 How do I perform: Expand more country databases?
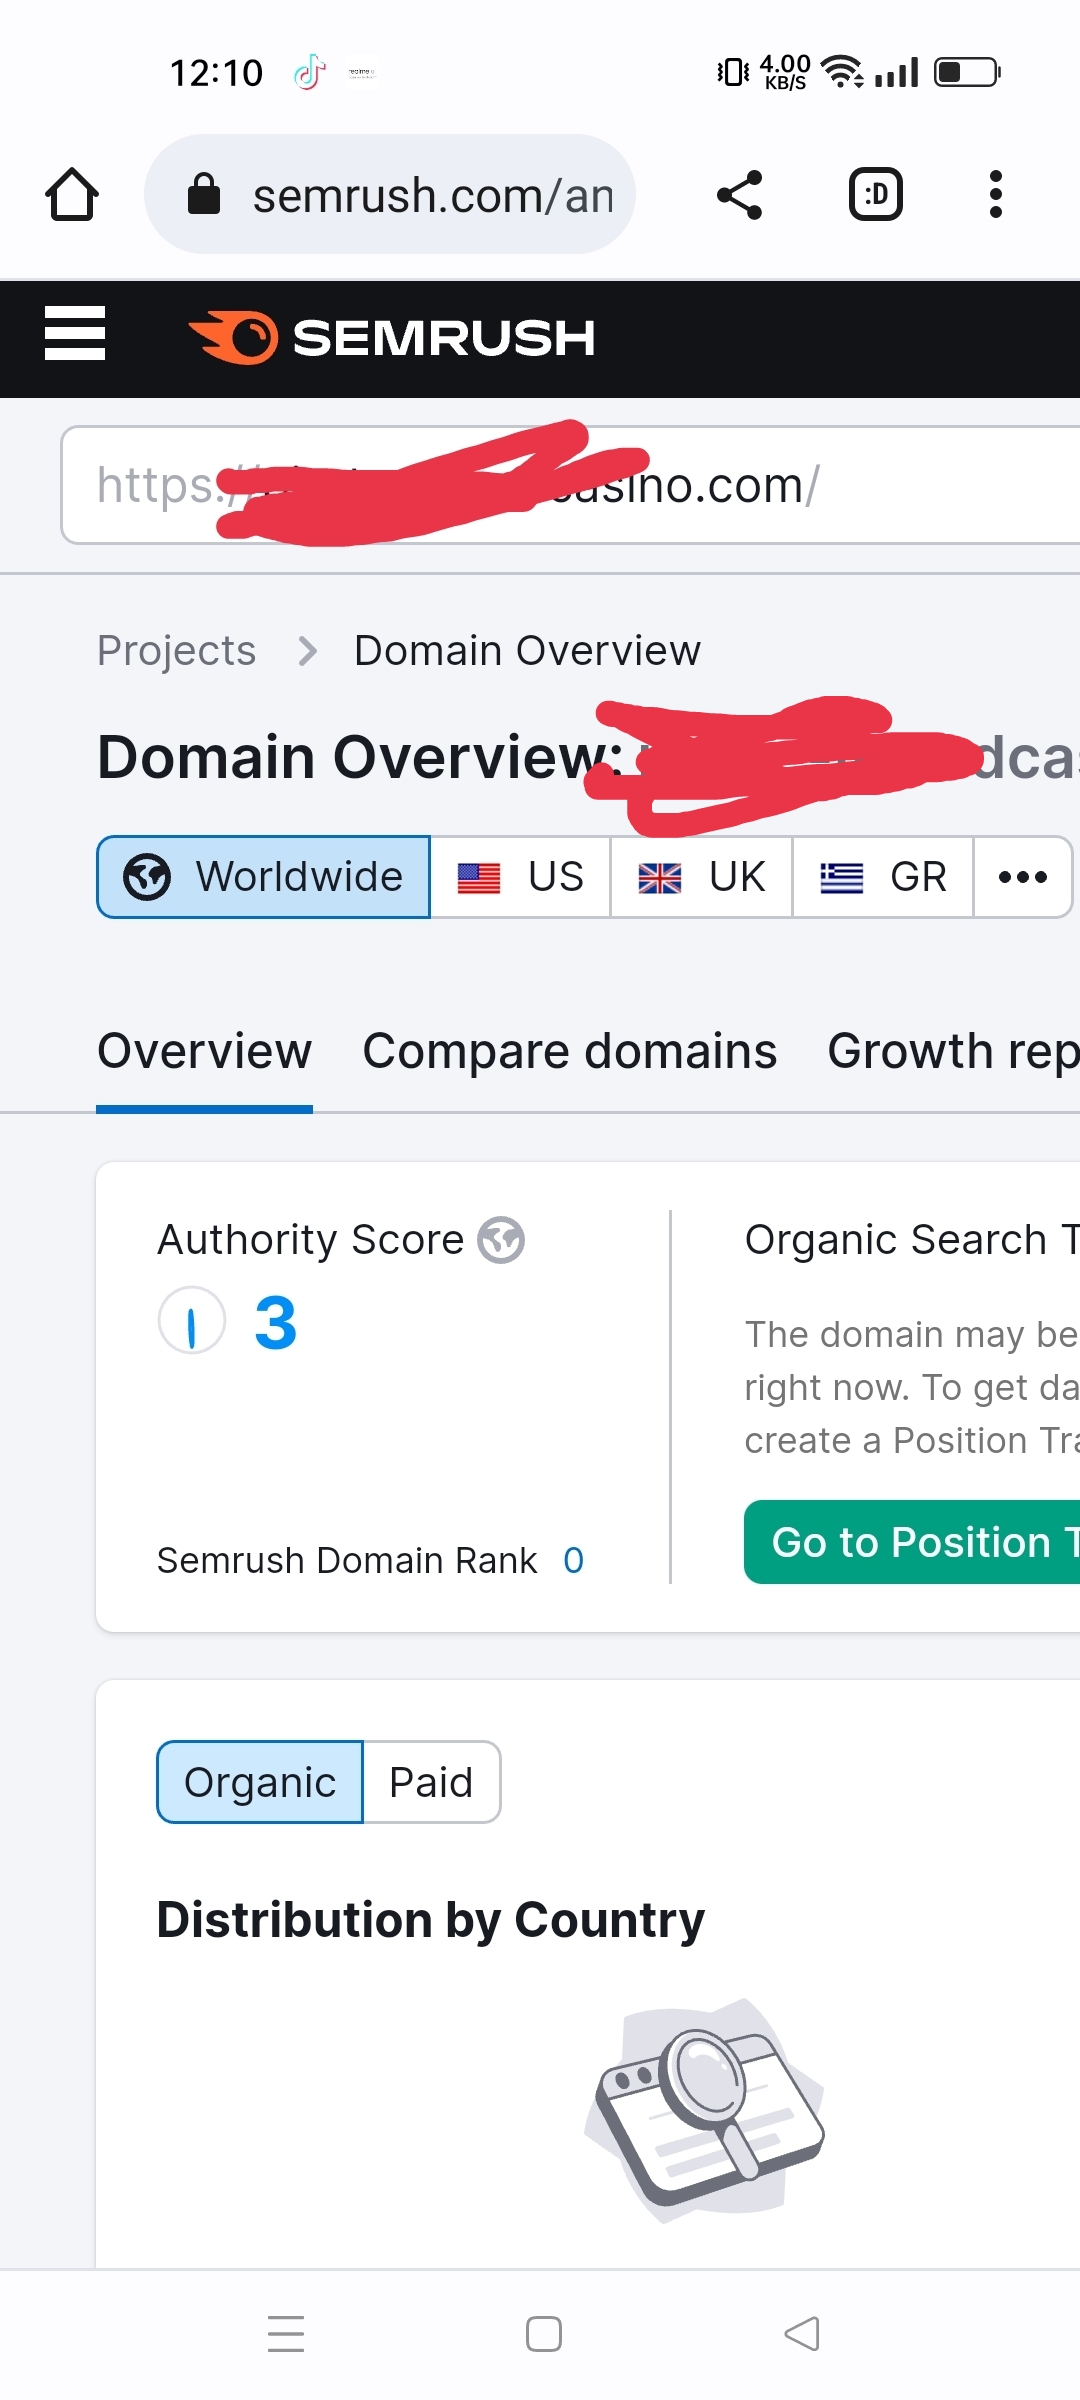(1023, 877)
